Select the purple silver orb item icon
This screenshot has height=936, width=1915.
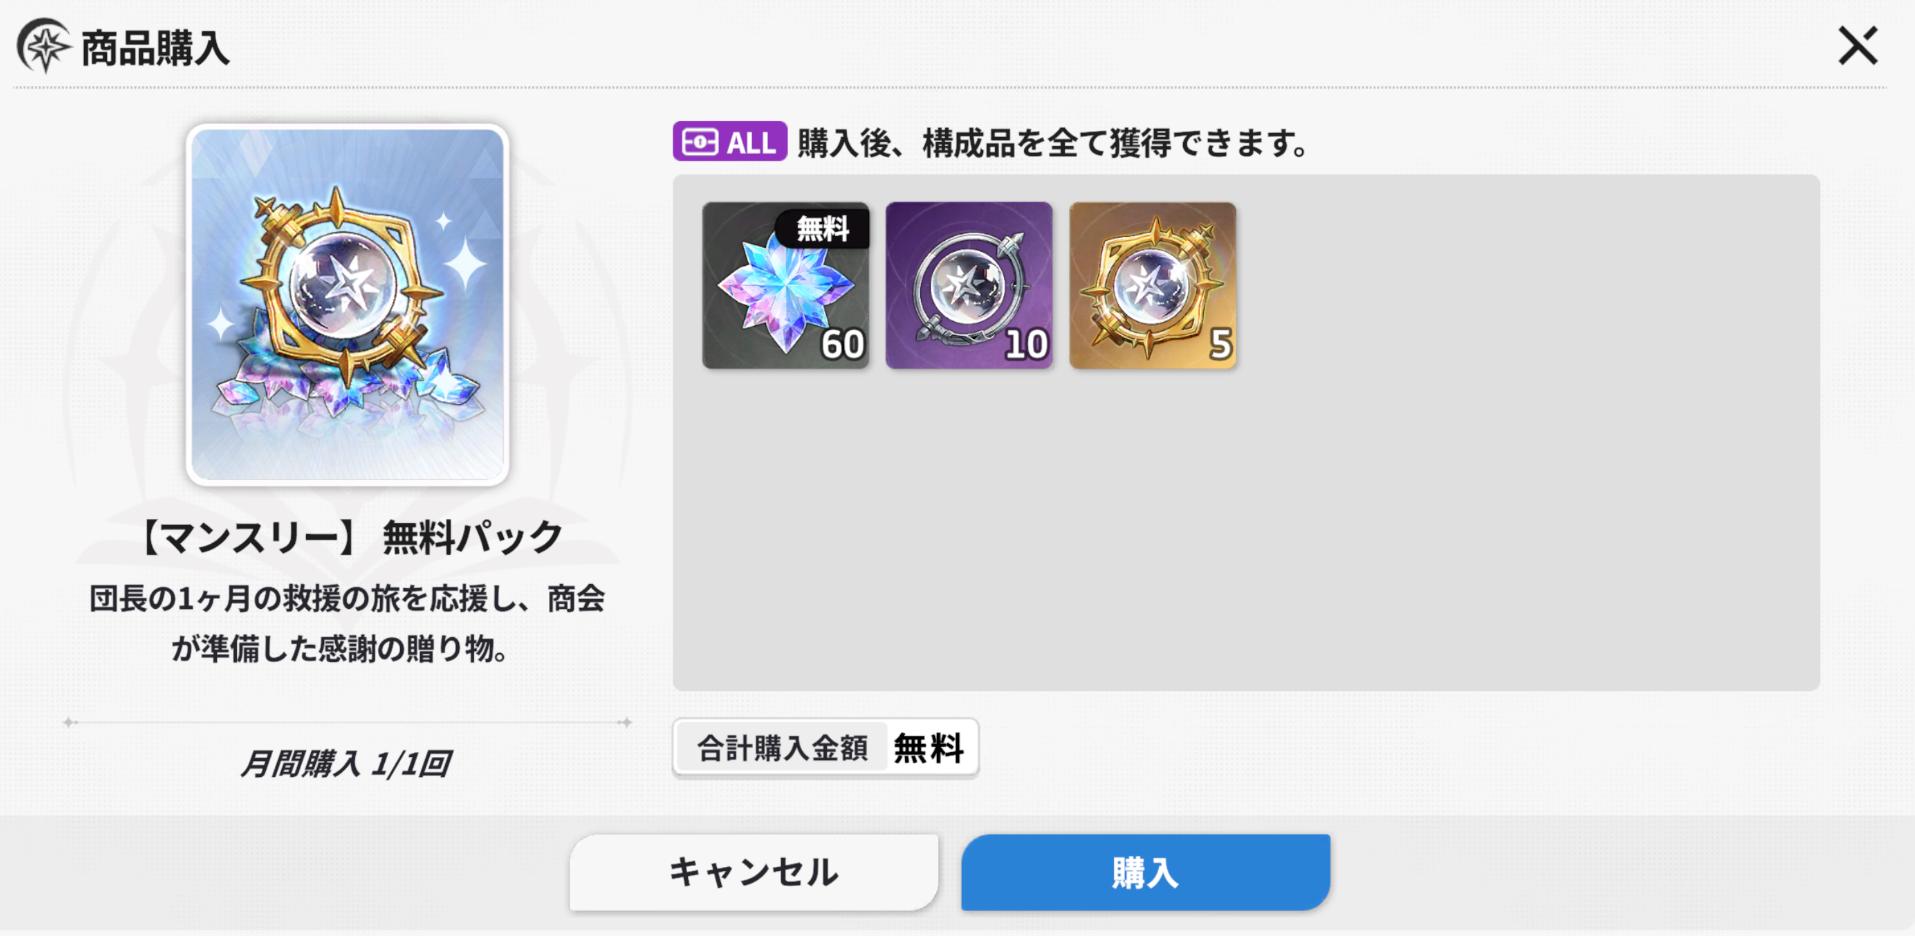(x=969, y=286)
